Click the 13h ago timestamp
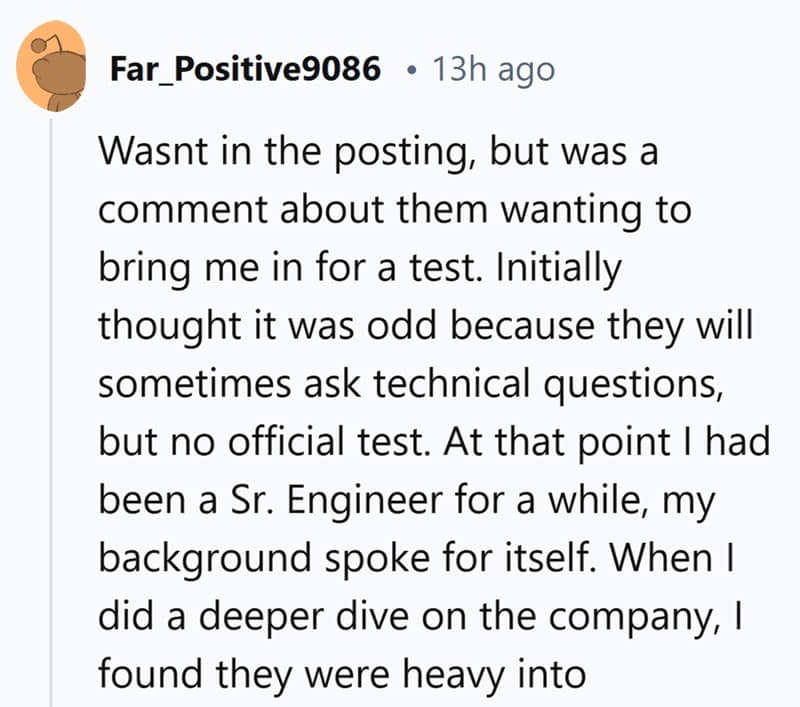The height and width of the screenshot is (707, 800). pyautogui.click(x=493, y=69)
